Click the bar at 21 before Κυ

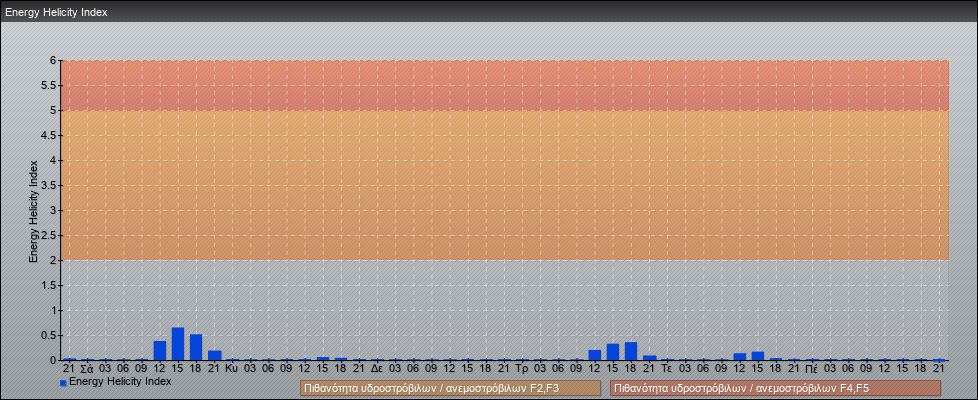coord(214,355)
